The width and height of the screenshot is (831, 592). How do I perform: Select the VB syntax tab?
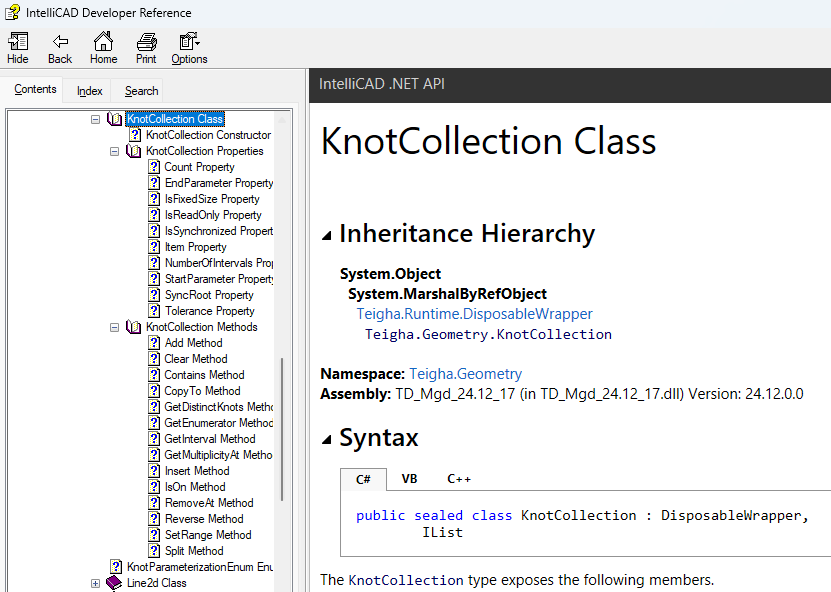pos(409,479)
